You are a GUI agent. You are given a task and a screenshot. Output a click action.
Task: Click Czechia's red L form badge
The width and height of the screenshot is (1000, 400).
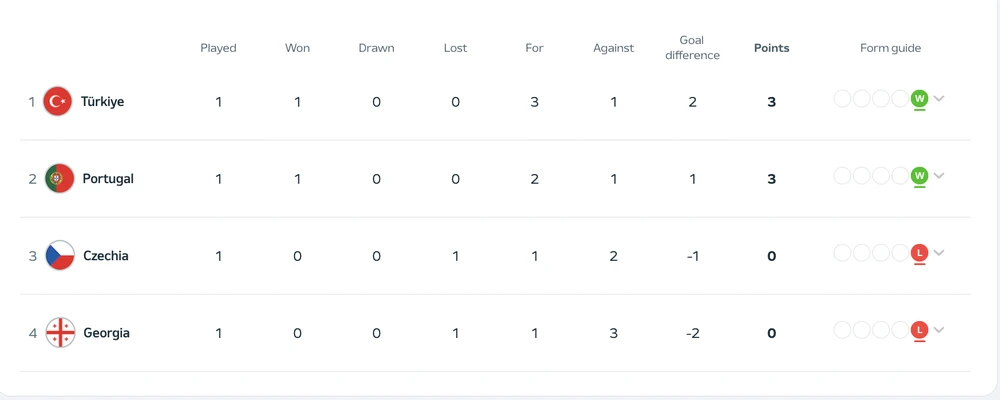[x=919, y=253]
